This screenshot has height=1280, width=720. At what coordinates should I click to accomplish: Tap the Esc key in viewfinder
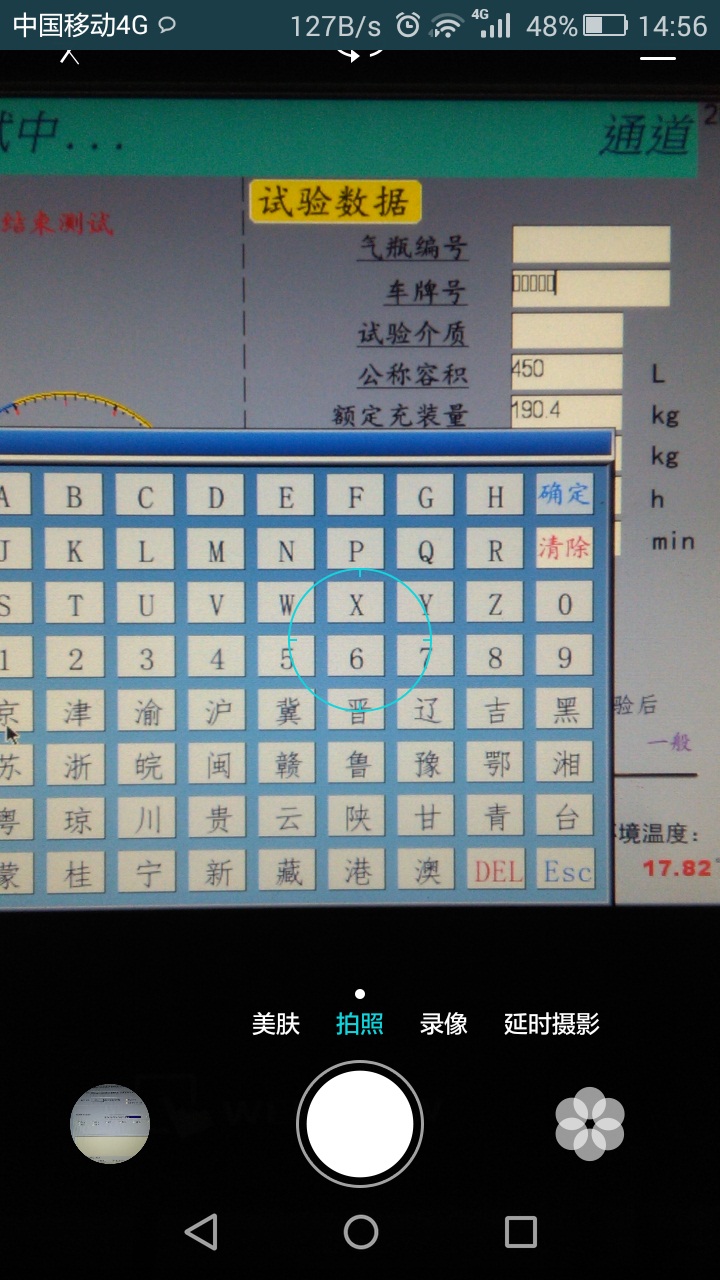coord(566,872)
